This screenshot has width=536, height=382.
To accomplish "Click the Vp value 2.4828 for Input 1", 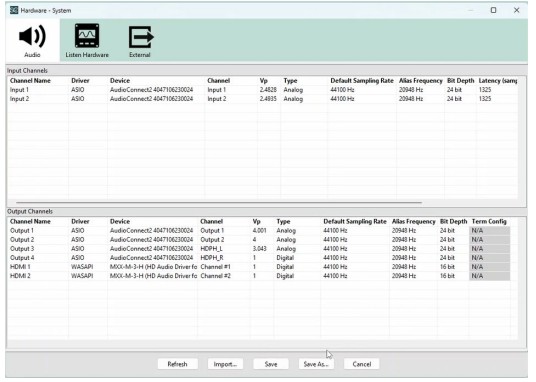I will tap(268, 90).
